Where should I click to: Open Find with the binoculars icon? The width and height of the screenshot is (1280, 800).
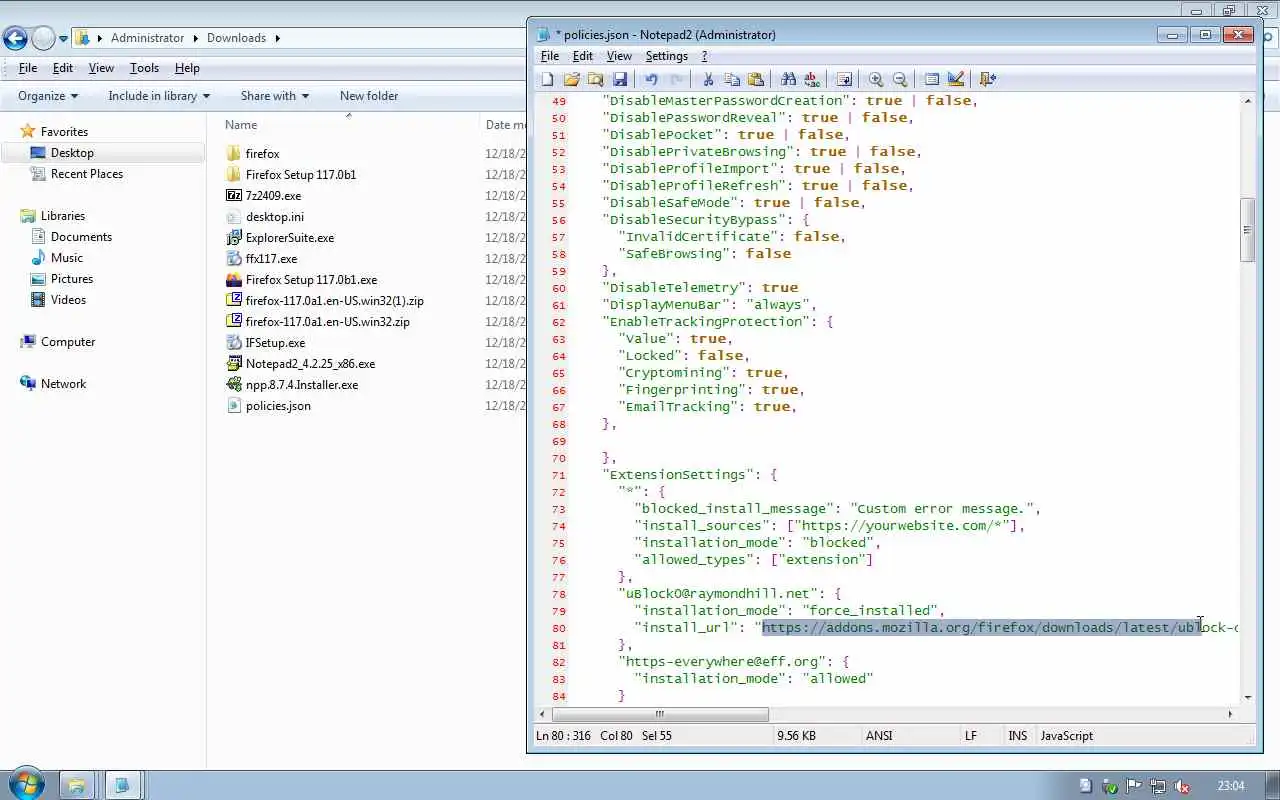pyautogui.click(x=788, y=79)
